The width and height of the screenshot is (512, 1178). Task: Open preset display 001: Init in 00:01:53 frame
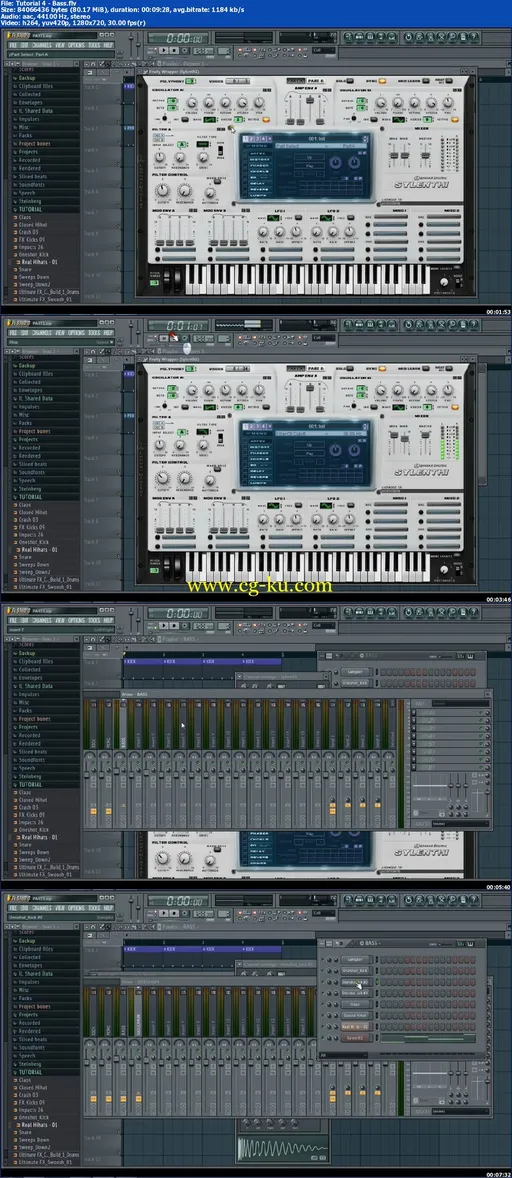(x=316, y=138)
